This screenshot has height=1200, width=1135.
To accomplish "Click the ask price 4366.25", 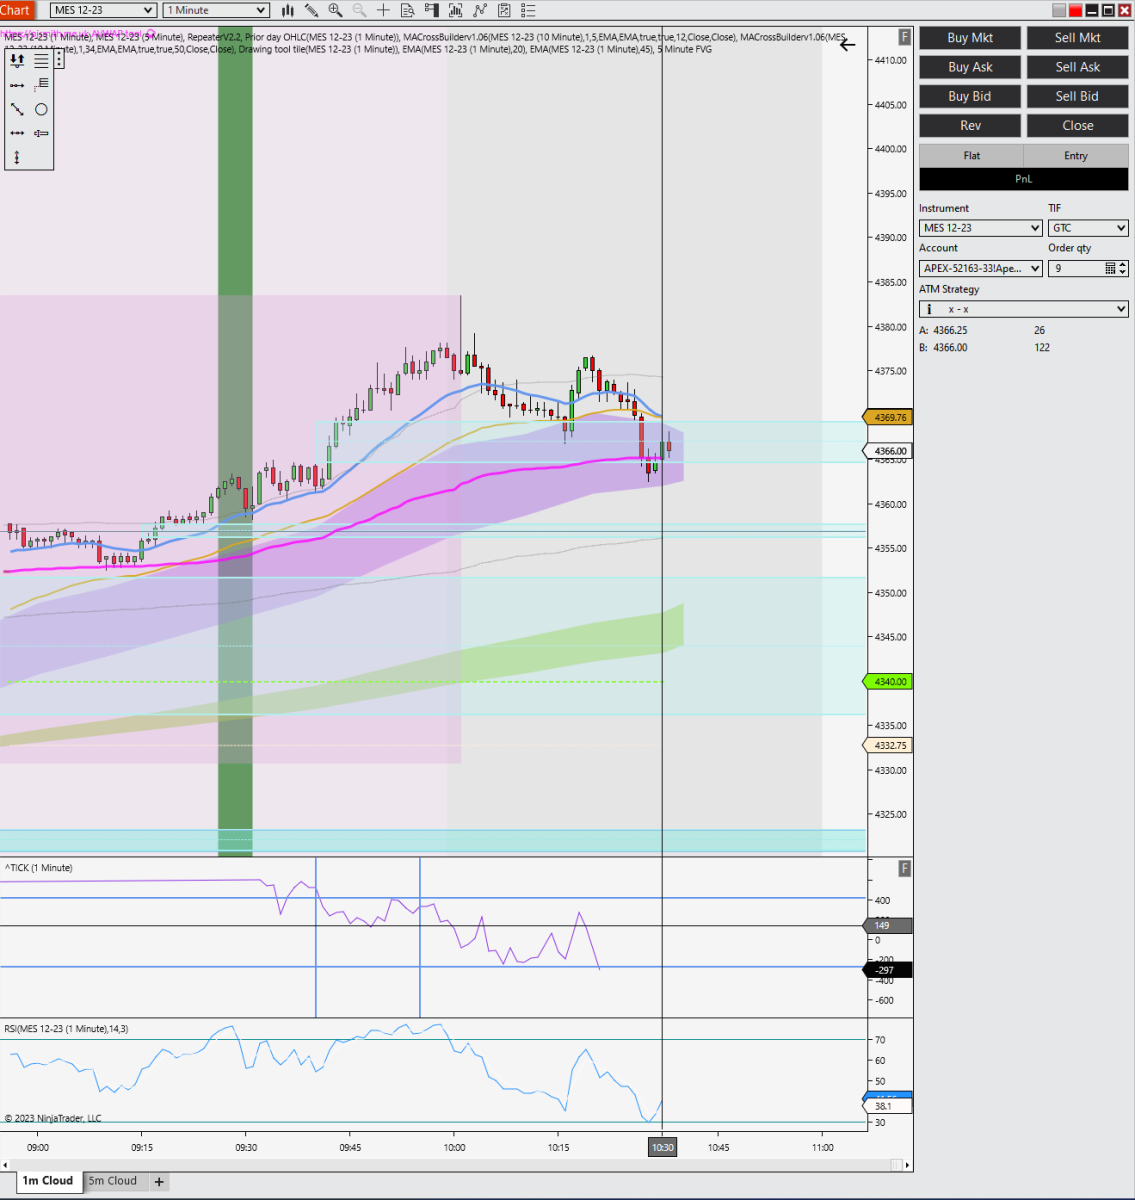I will (x=950, y=330).
